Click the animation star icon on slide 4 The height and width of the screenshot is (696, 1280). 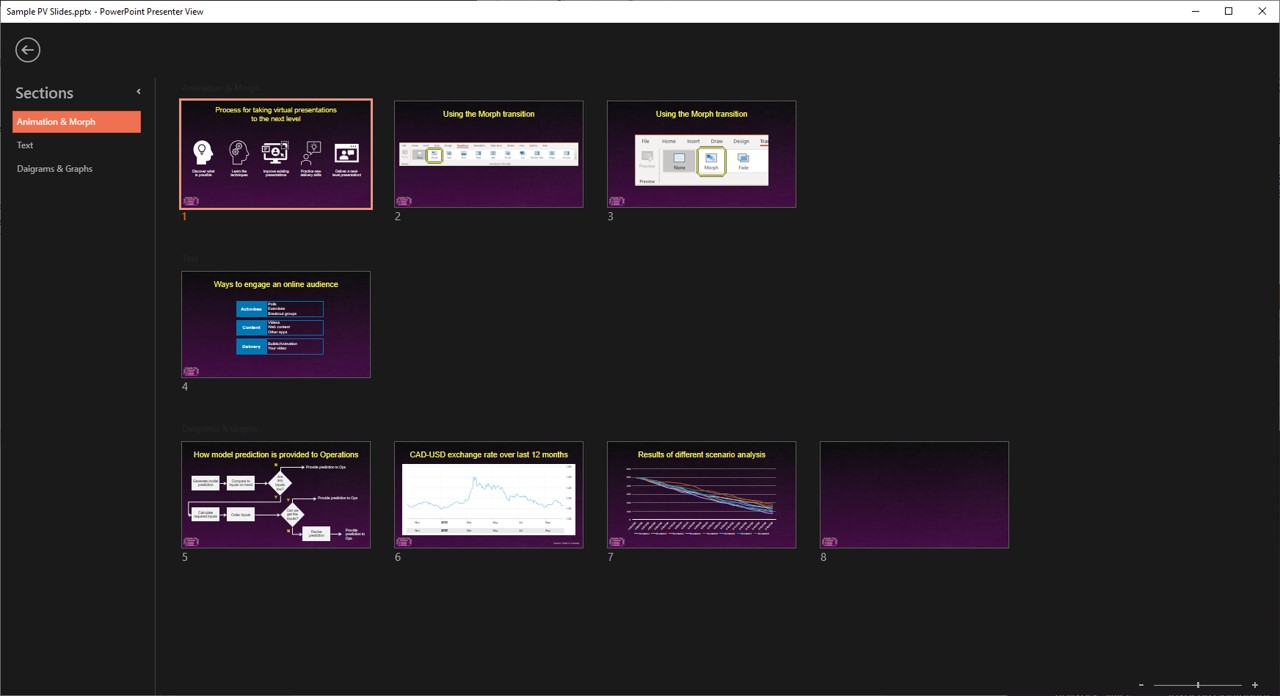tap(191, 371)
